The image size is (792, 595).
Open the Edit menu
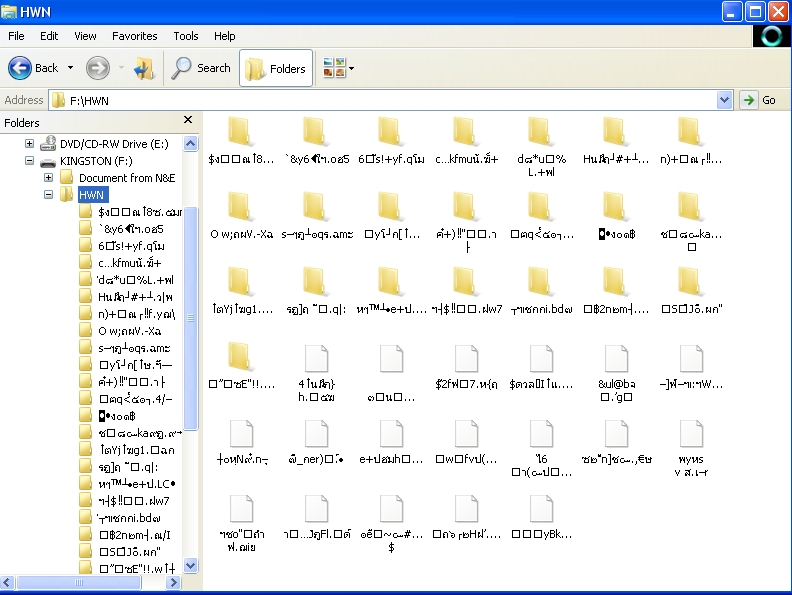tap(49, 36)
